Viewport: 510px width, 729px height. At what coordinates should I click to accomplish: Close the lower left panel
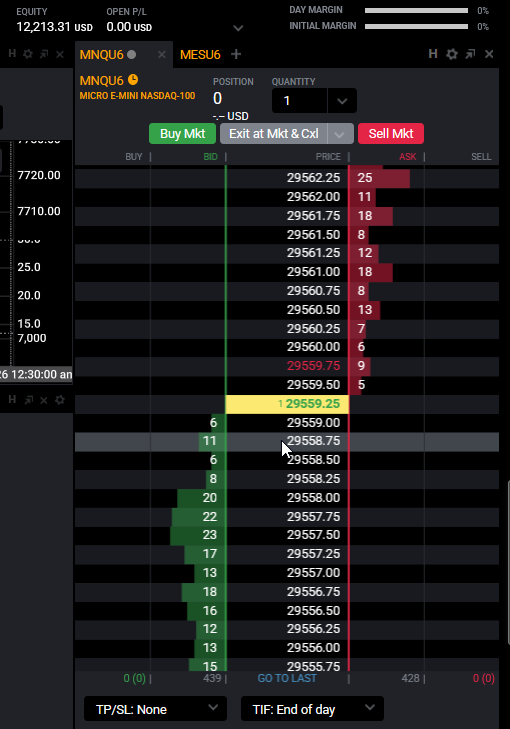click(x=44, y=400)
